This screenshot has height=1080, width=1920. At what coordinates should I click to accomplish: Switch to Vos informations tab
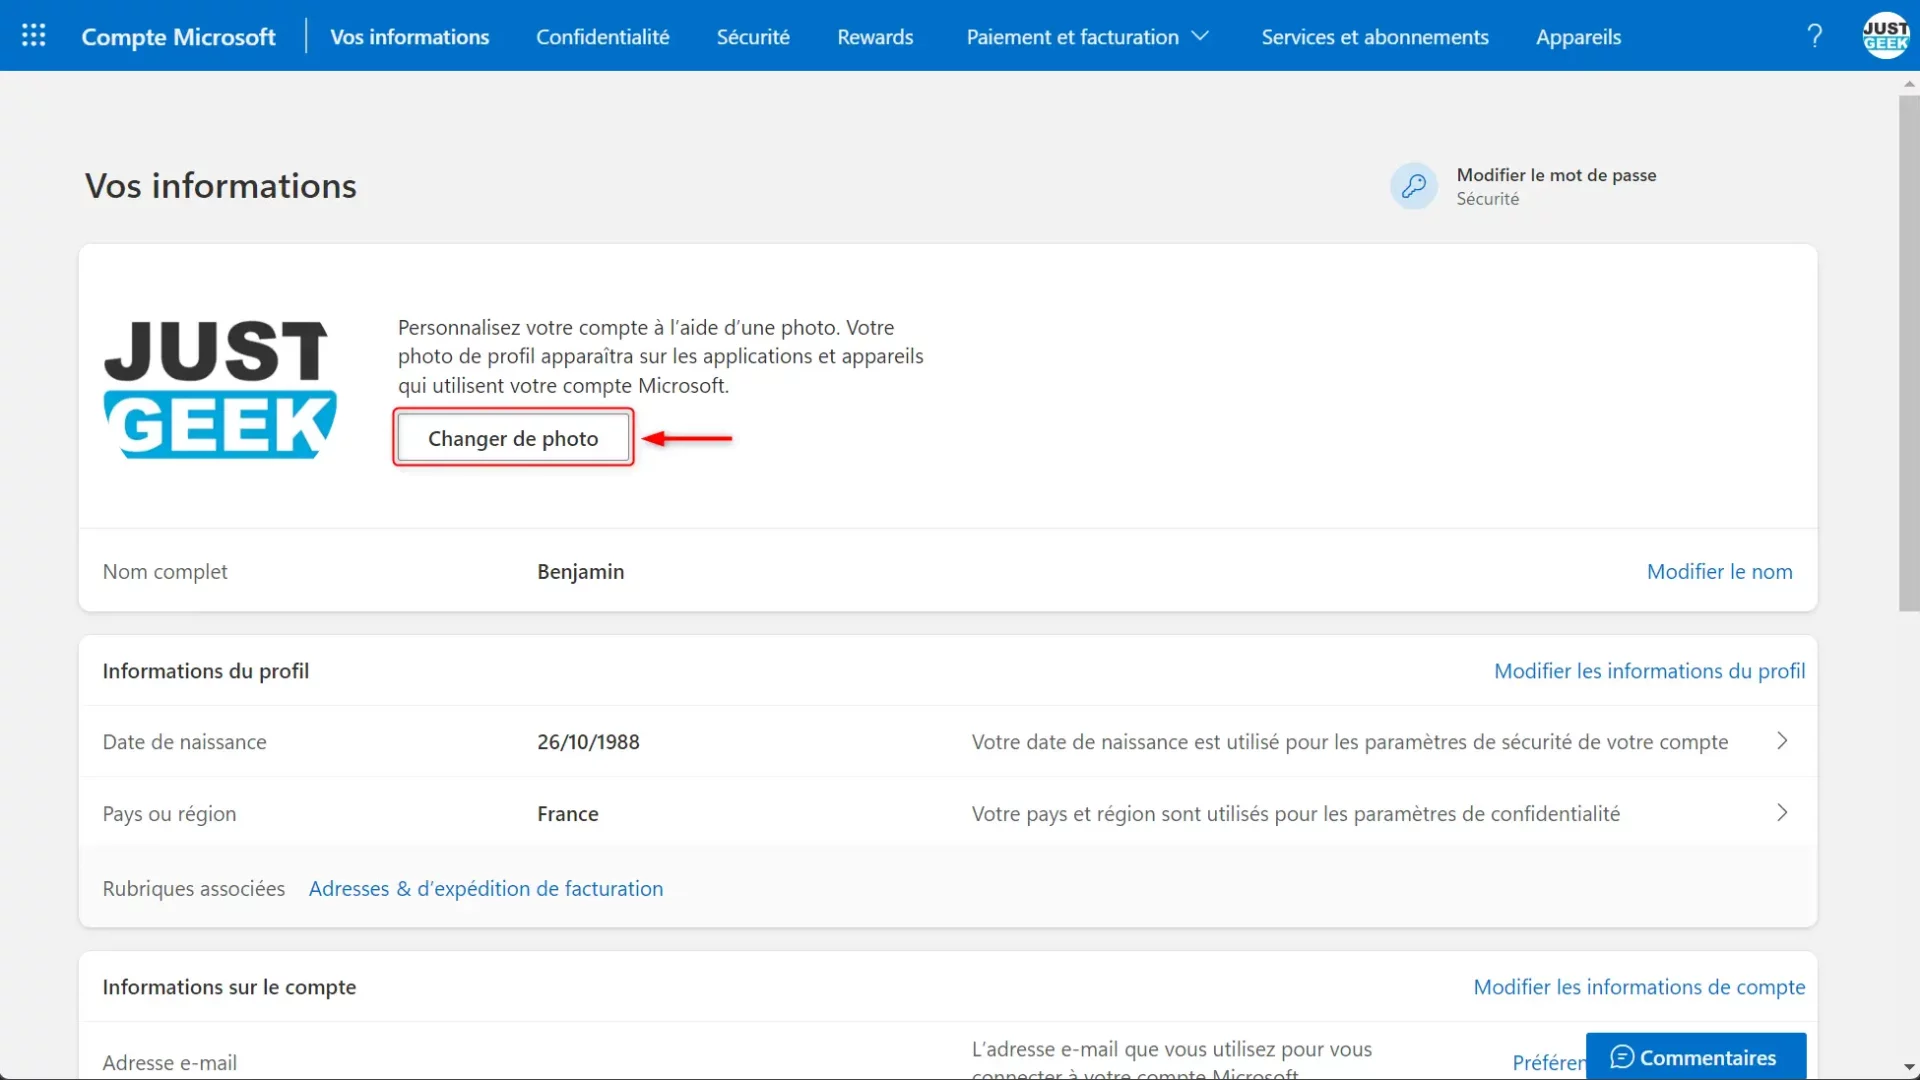click(x=410, y=37)
